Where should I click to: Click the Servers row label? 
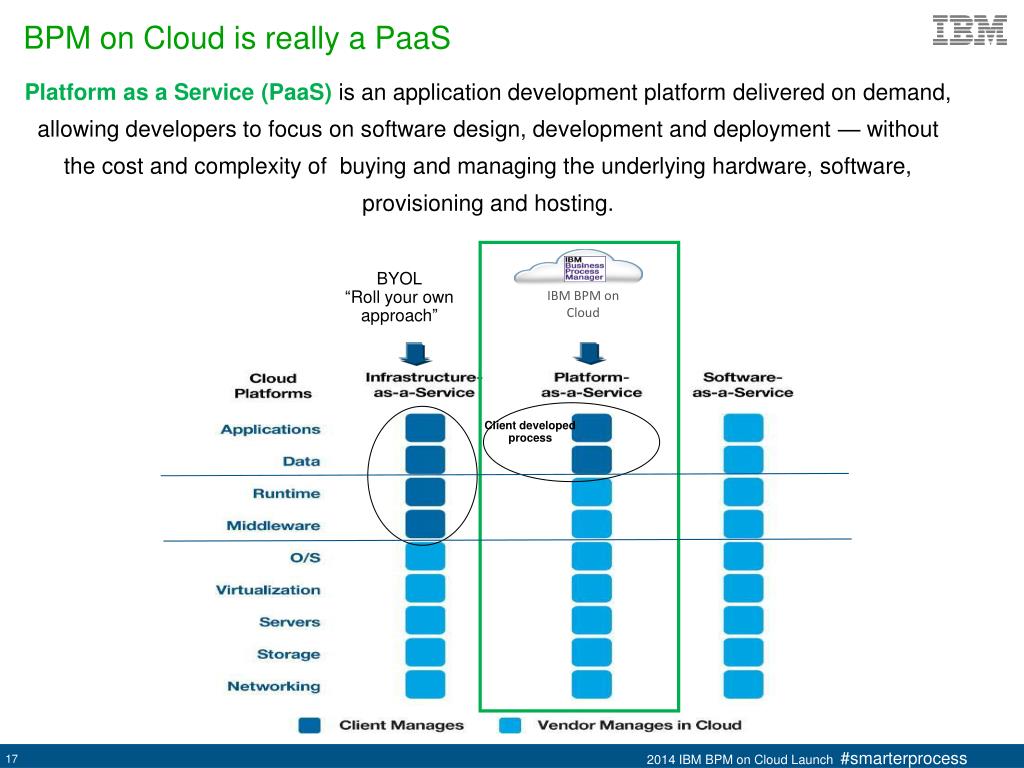click(289, 622)
